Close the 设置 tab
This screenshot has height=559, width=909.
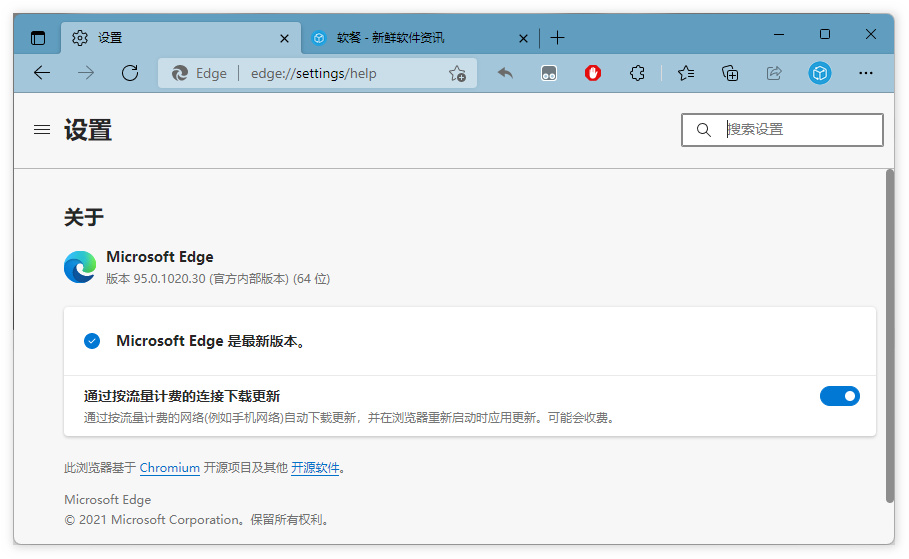pyautogui.click(x=284, y=38)
